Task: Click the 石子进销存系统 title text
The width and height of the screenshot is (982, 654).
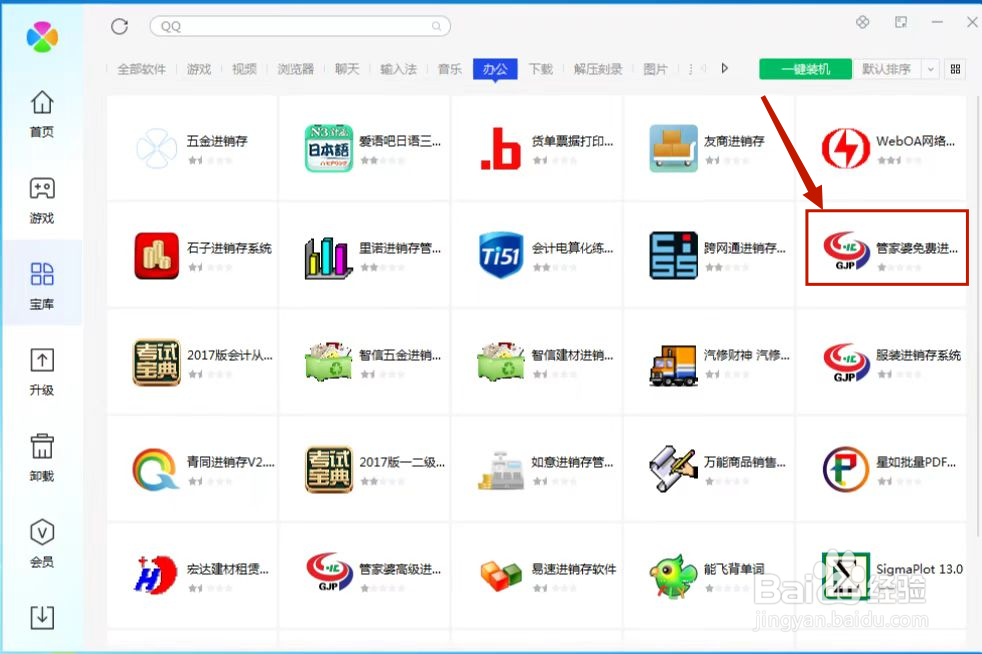Action: click(x=229, y=248)
